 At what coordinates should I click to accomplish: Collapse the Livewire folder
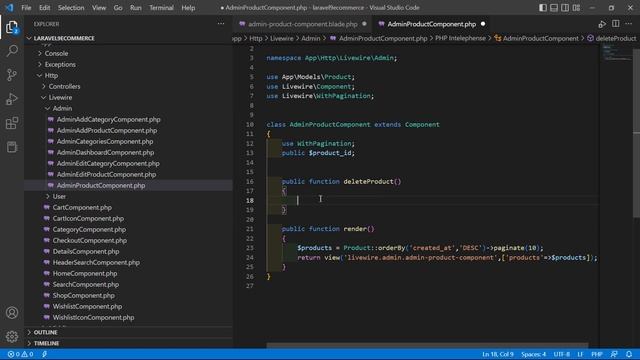tap(60, 98)
